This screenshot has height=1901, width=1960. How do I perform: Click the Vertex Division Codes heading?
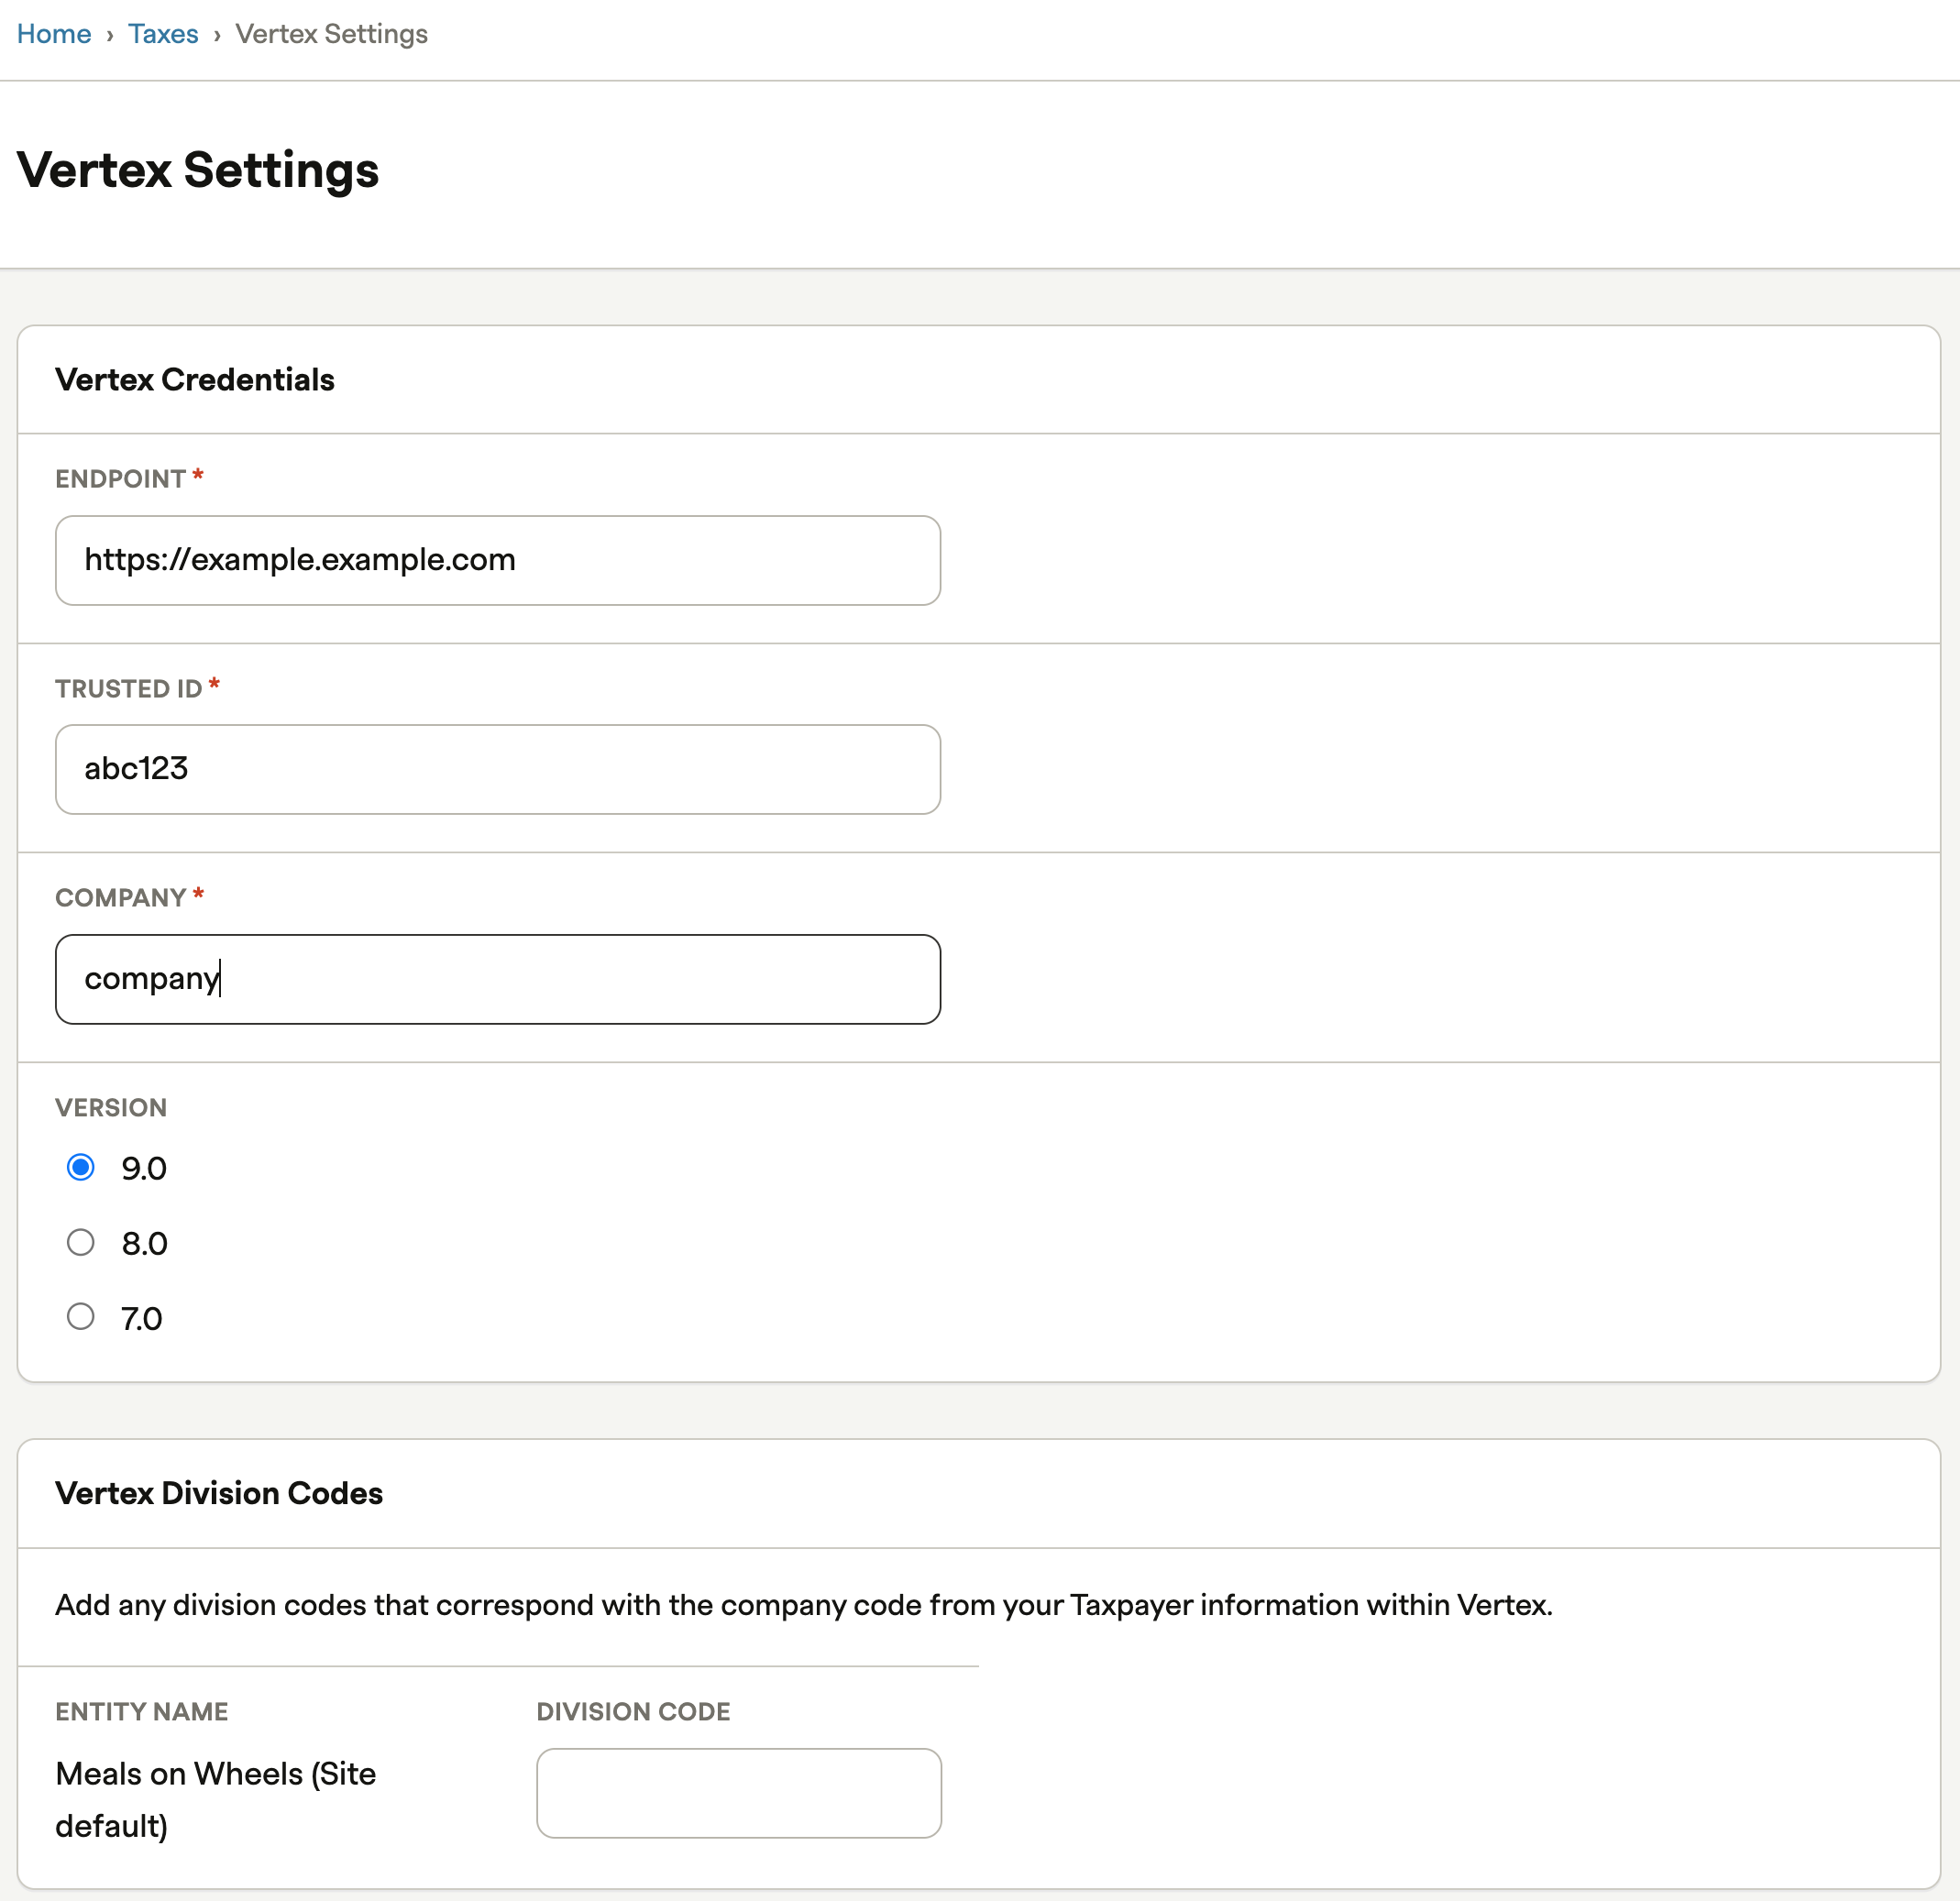click(x=219, y=1493)
